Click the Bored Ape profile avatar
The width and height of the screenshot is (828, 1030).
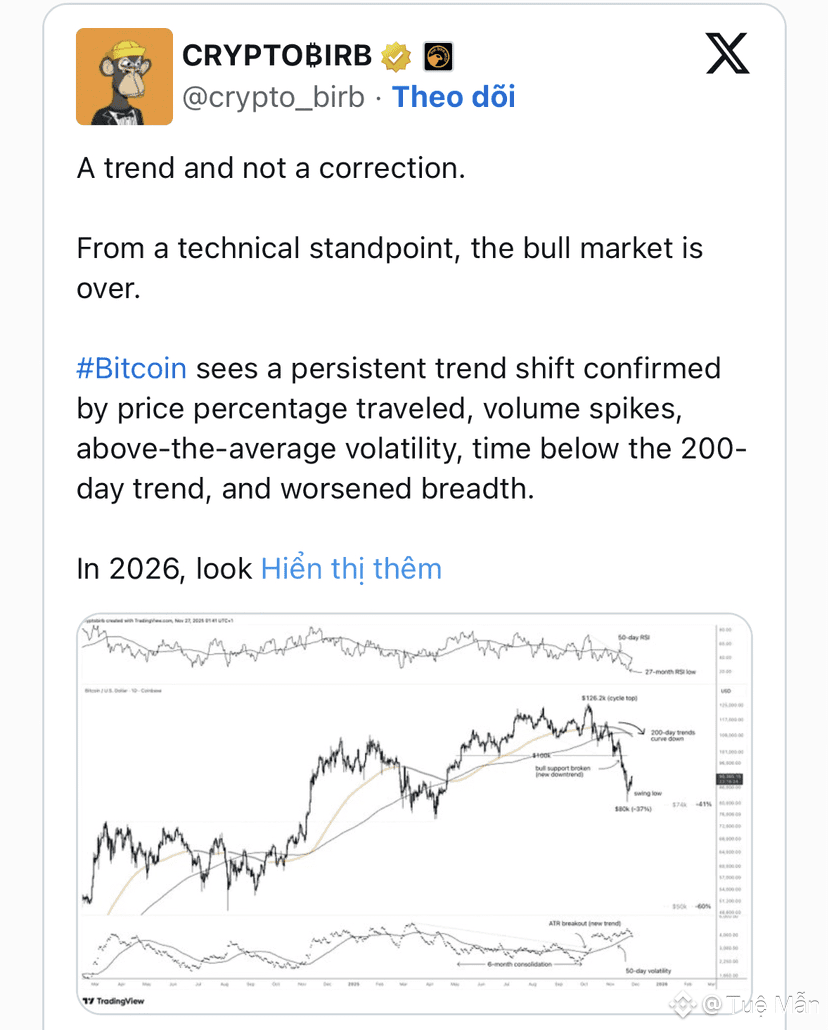pyautogui.click(x=124, y=77)
